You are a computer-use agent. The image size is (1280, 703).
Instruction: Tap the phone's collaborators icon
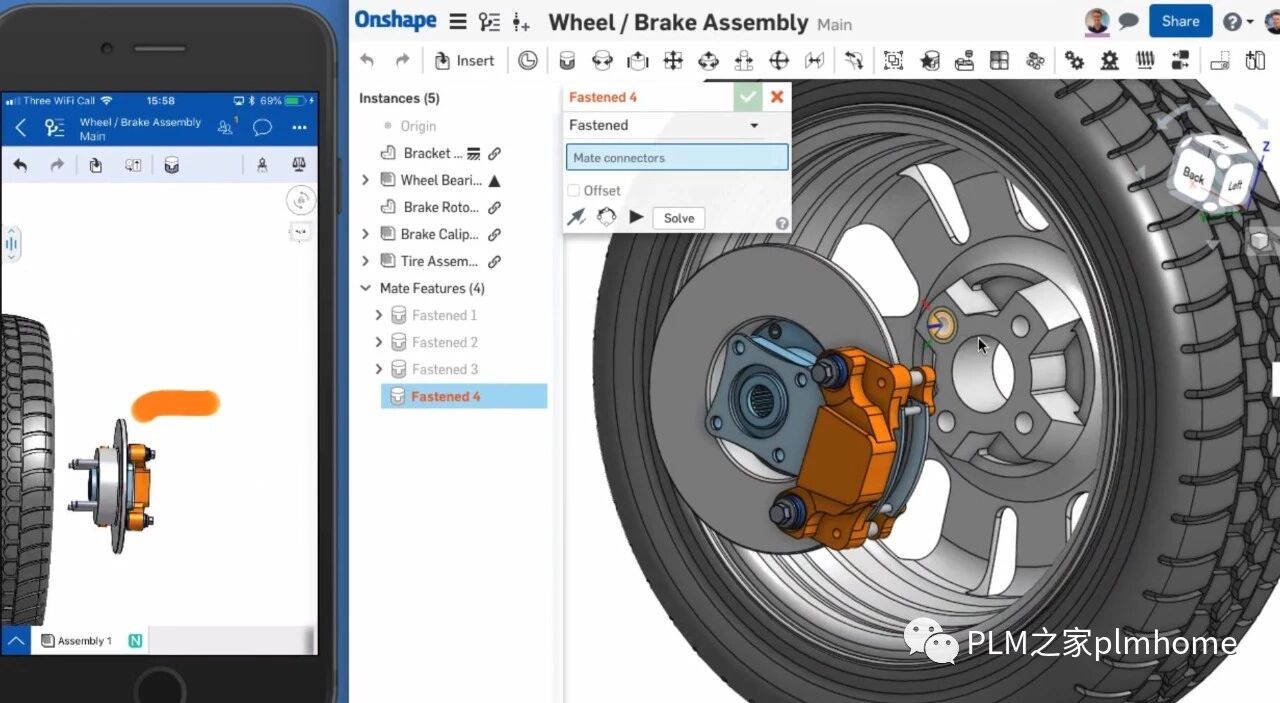coord(227,127)
